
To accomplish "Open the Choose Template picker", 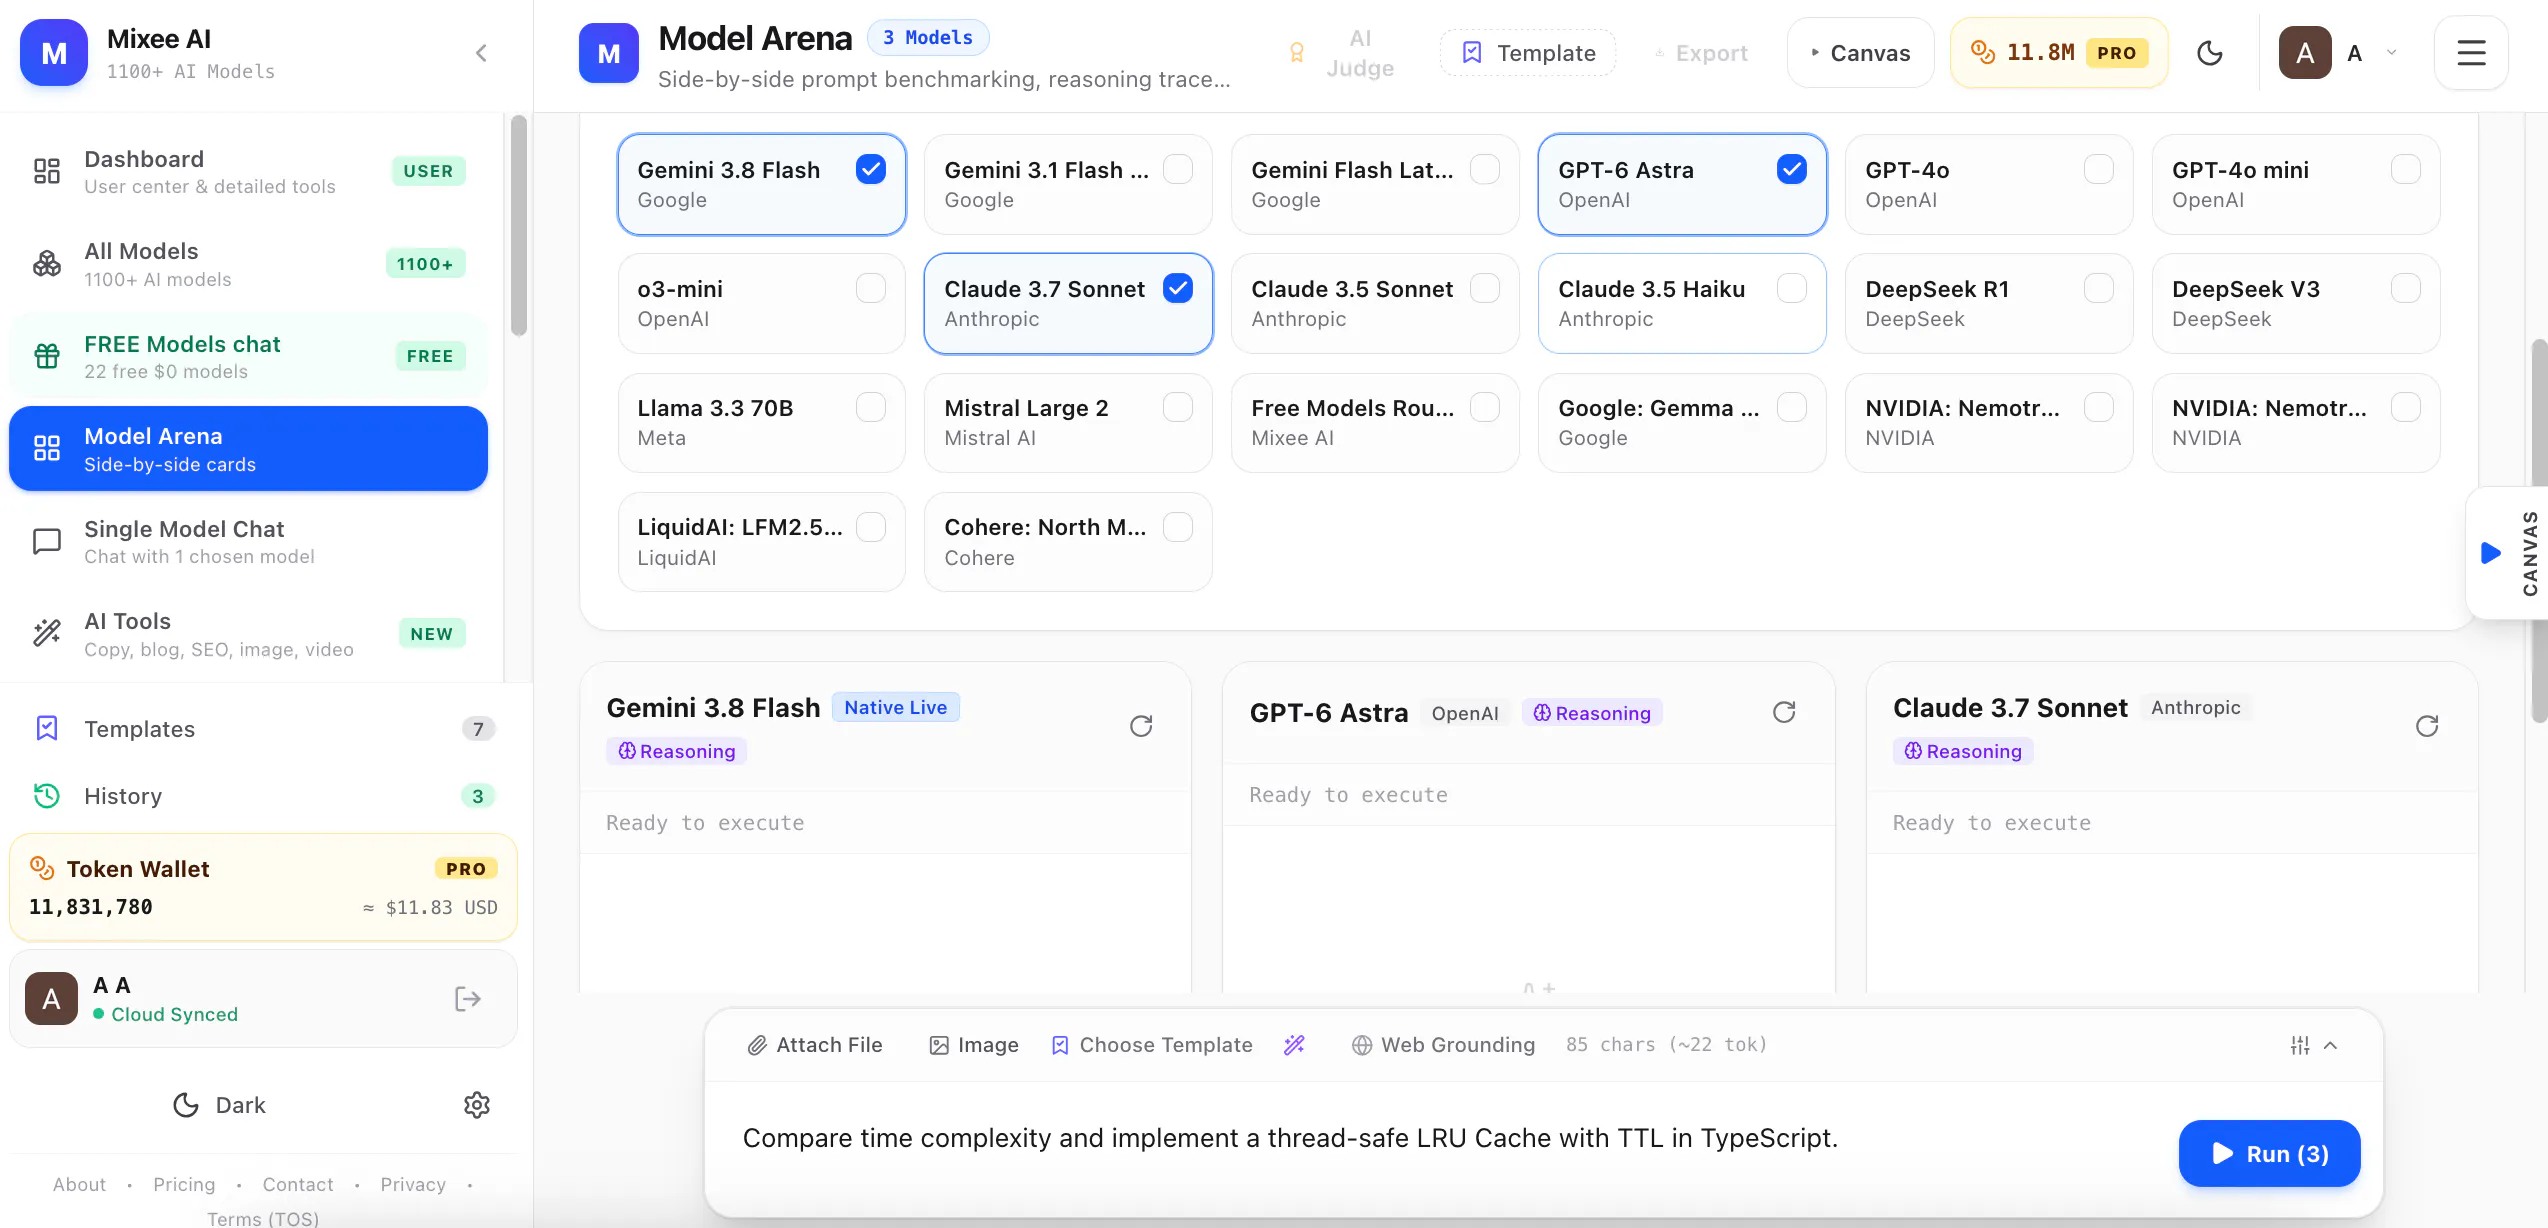I will click(1152, 1045).
